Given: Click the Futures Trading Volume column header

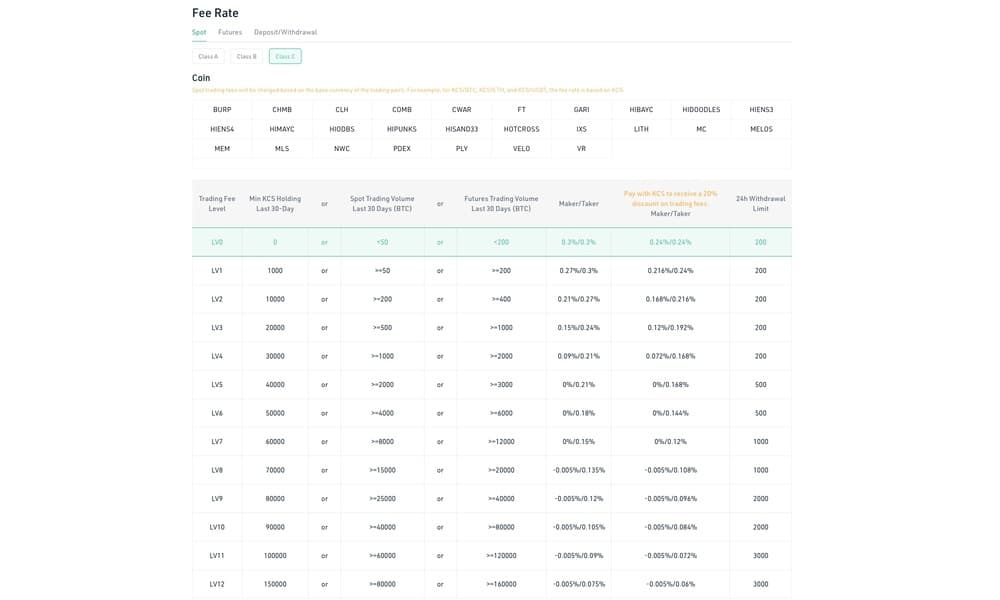Looking at the screenshot, I should point(501,203).
